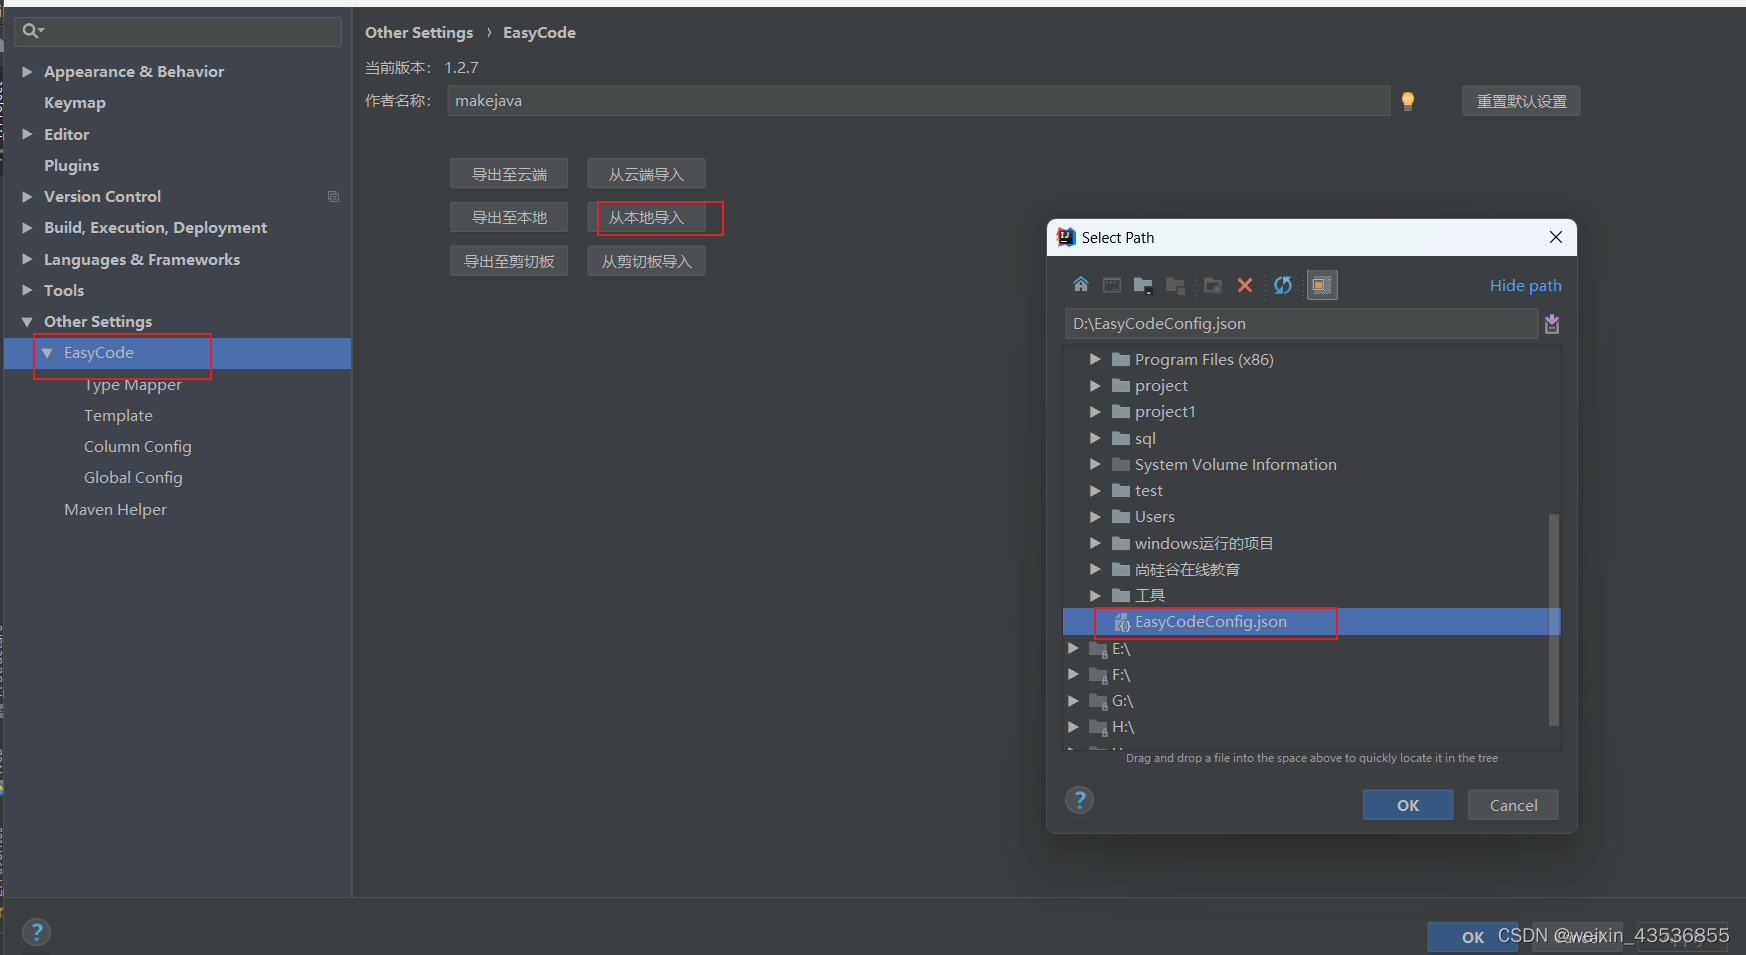This screenshot has height=955, width=1746.
Task: Confirm with OK in Select Path dialog
Action: tap(1408, 805)
